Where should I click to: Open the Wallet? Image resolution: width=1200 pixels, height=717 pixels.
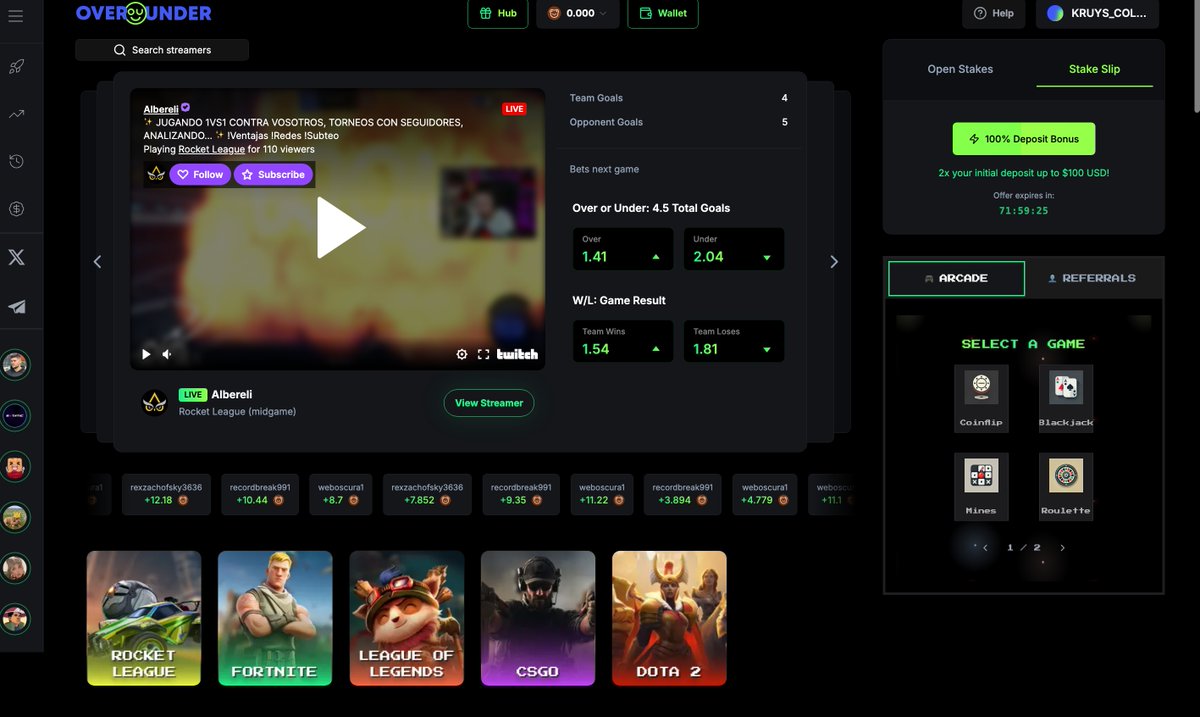tap(663, 13)
